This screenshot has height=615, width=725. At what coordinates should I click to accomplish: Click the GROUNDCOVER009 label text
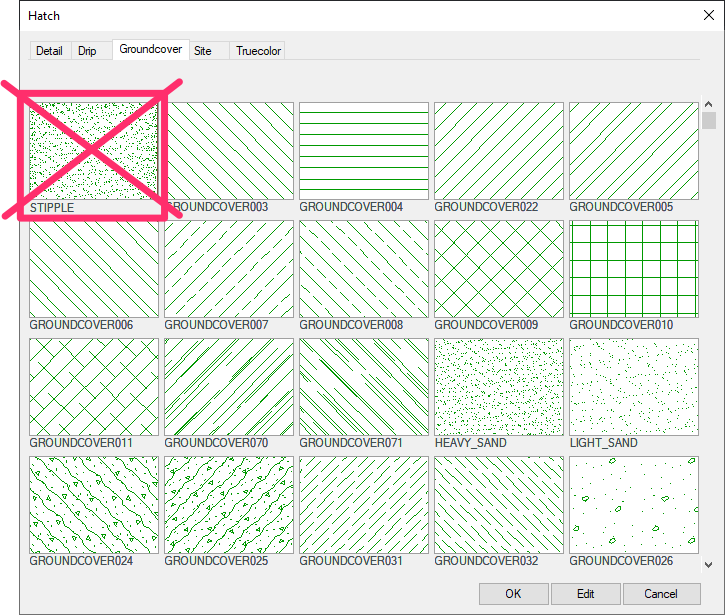click(x=486, y=325)
